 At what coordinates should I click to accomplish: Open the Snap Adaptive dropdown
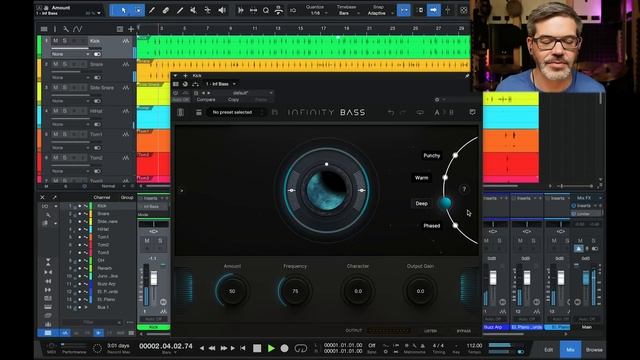[380, 13]
